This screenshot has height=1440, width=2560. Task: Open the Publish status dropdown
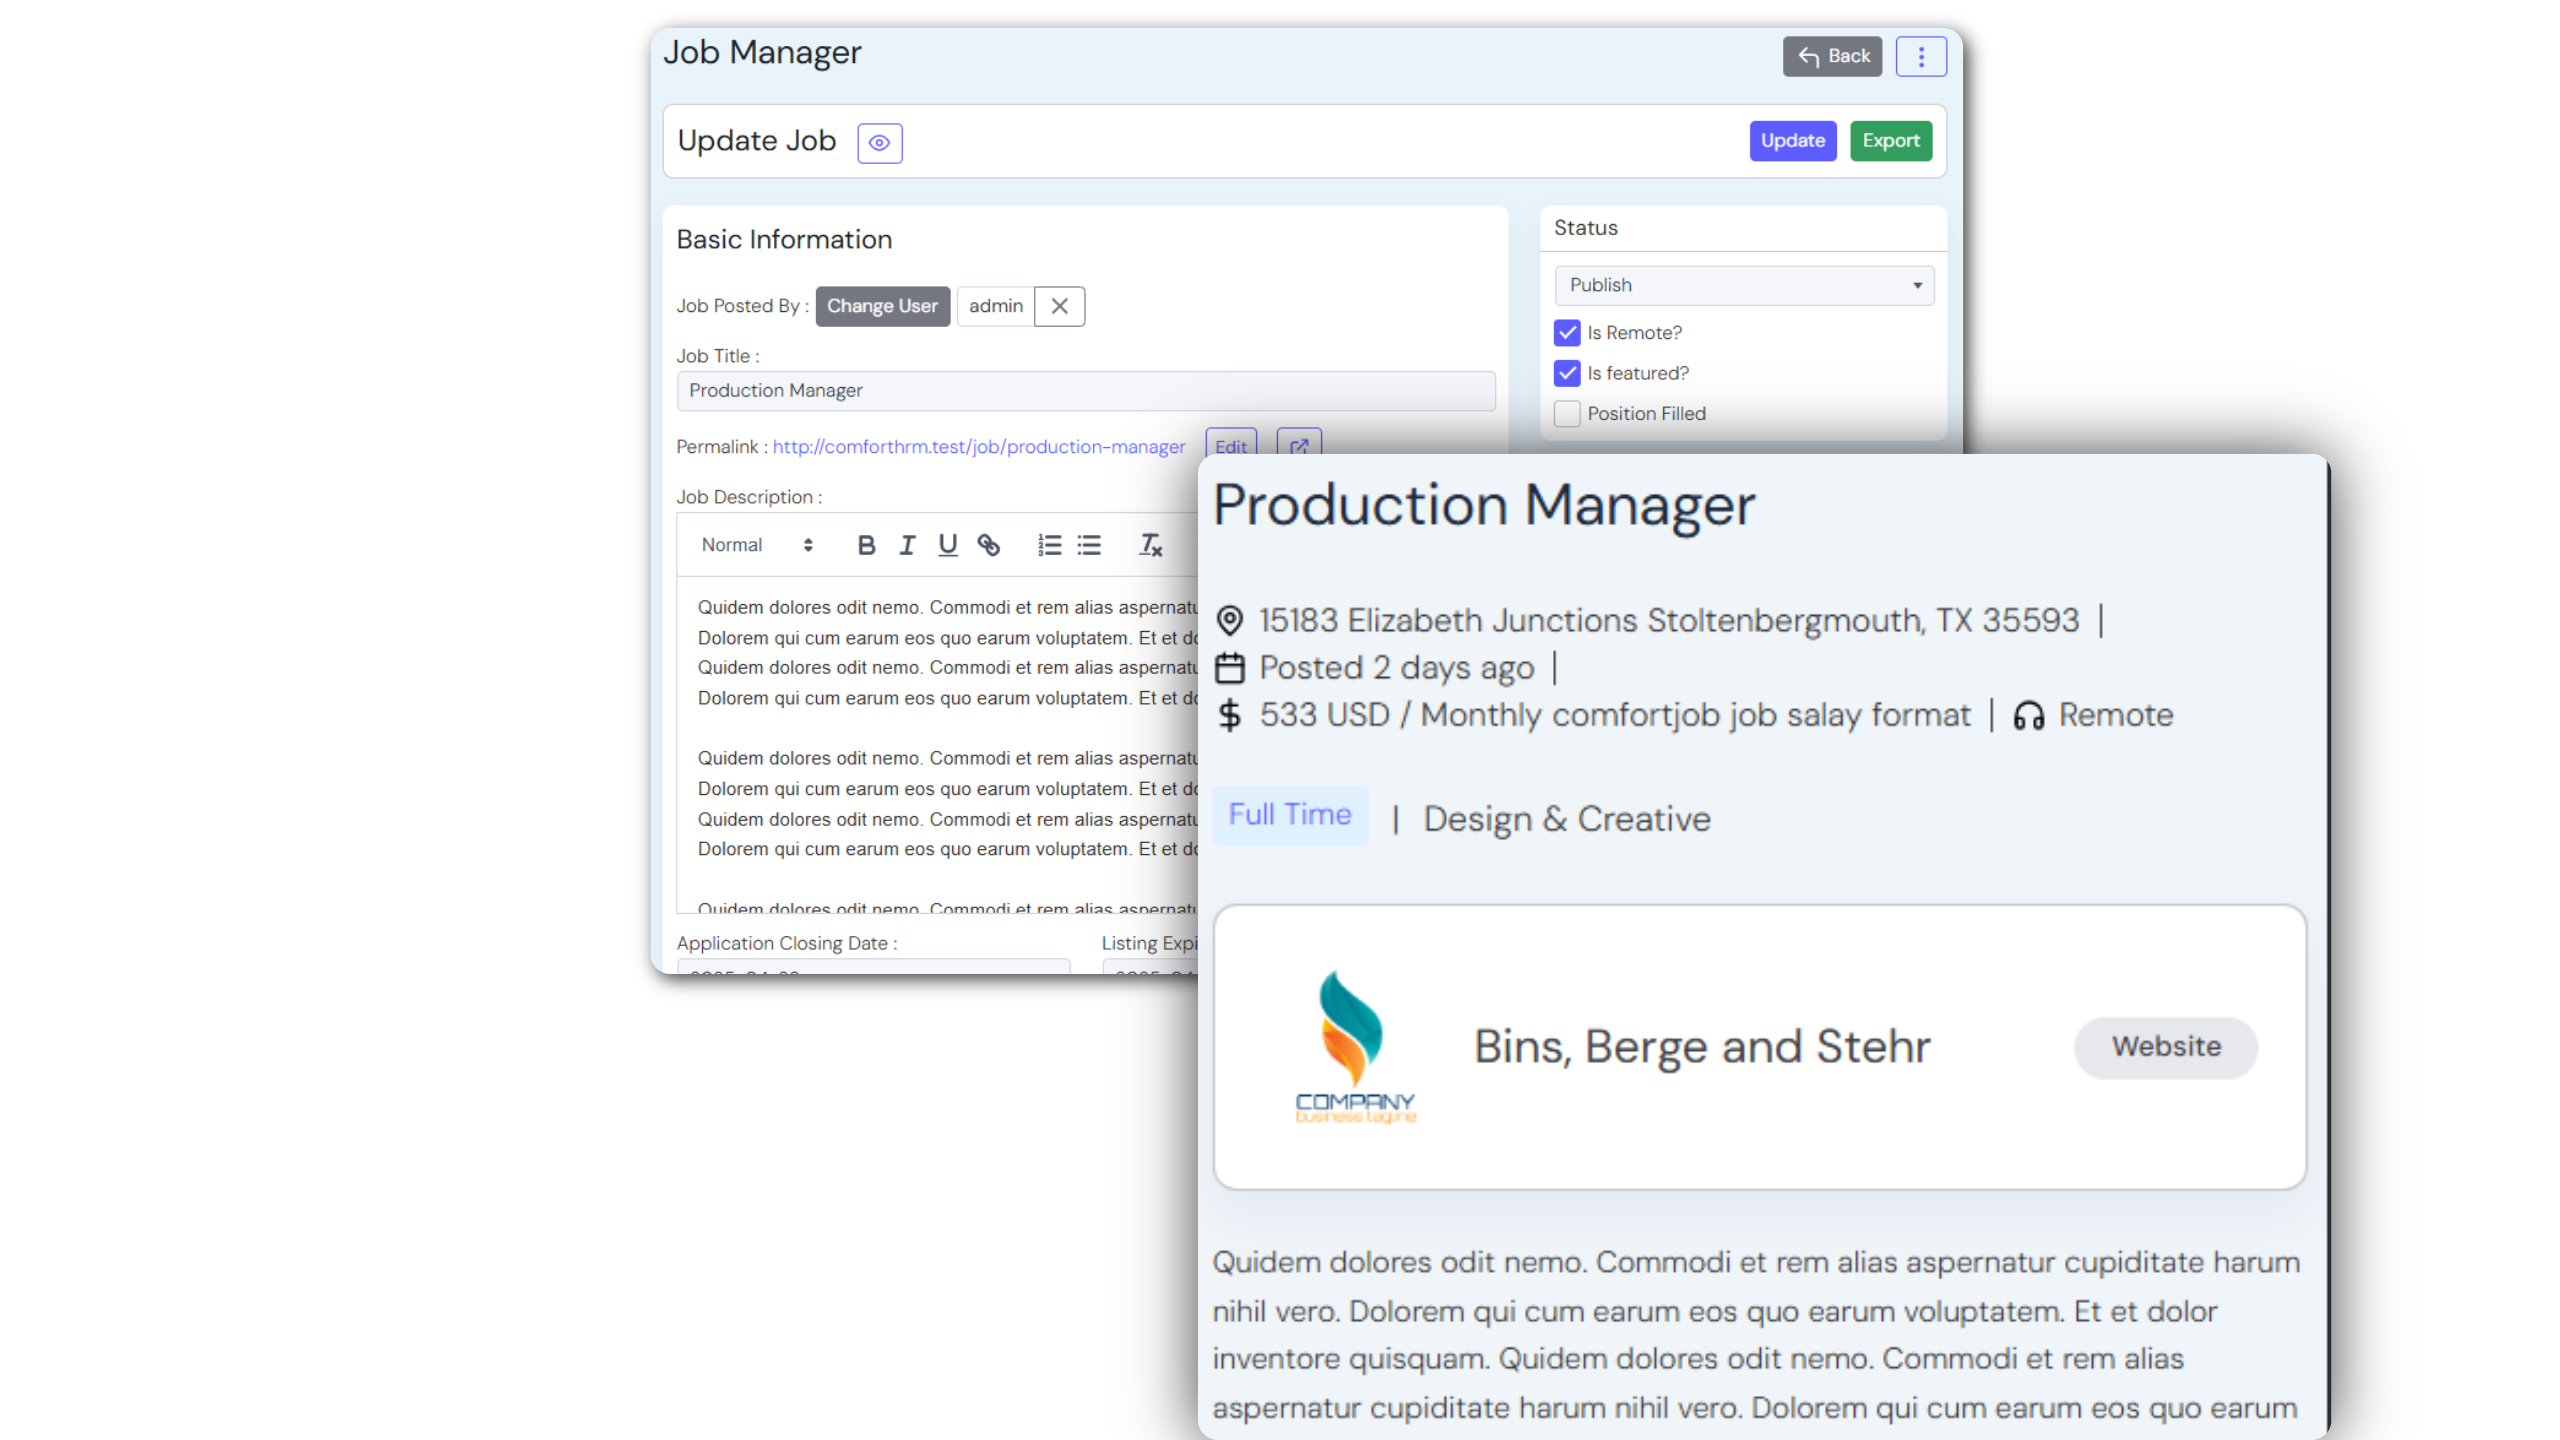[1744, 285]
